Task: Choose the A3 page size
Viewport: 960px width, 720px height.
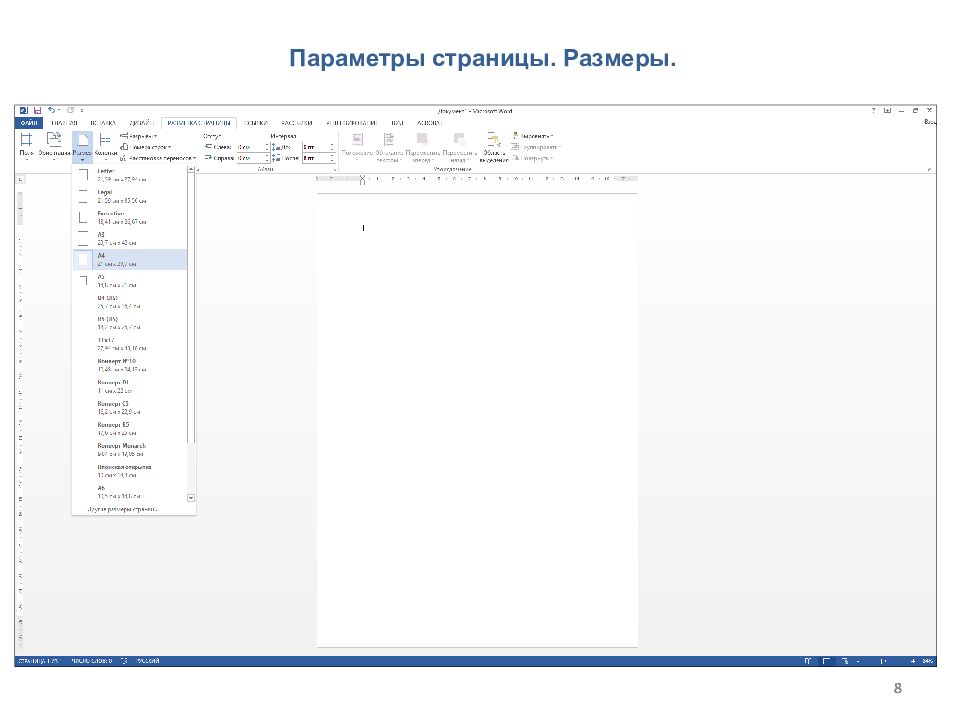Action: pos(130,239)
